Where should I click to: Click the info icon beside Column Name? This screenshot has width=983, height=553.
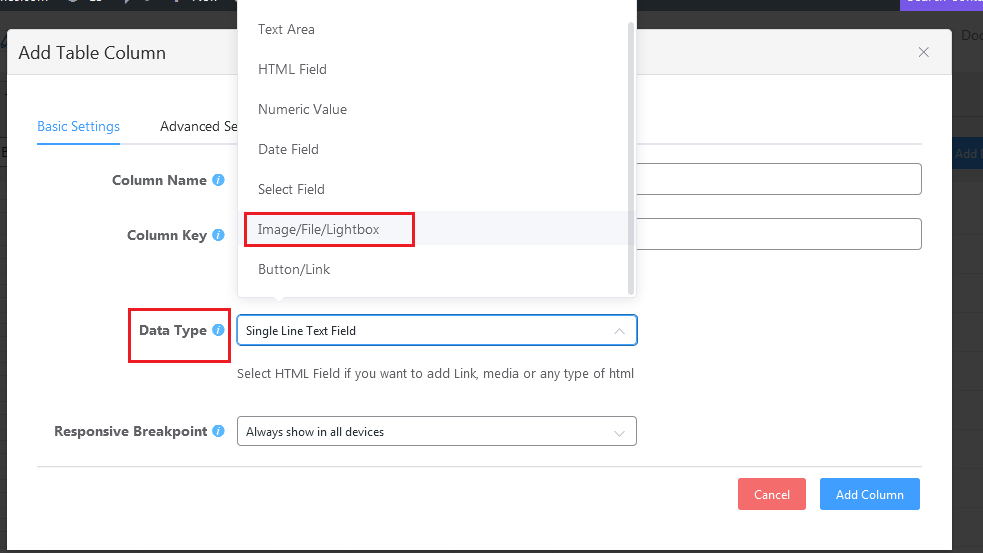click(x=218, y=181)
